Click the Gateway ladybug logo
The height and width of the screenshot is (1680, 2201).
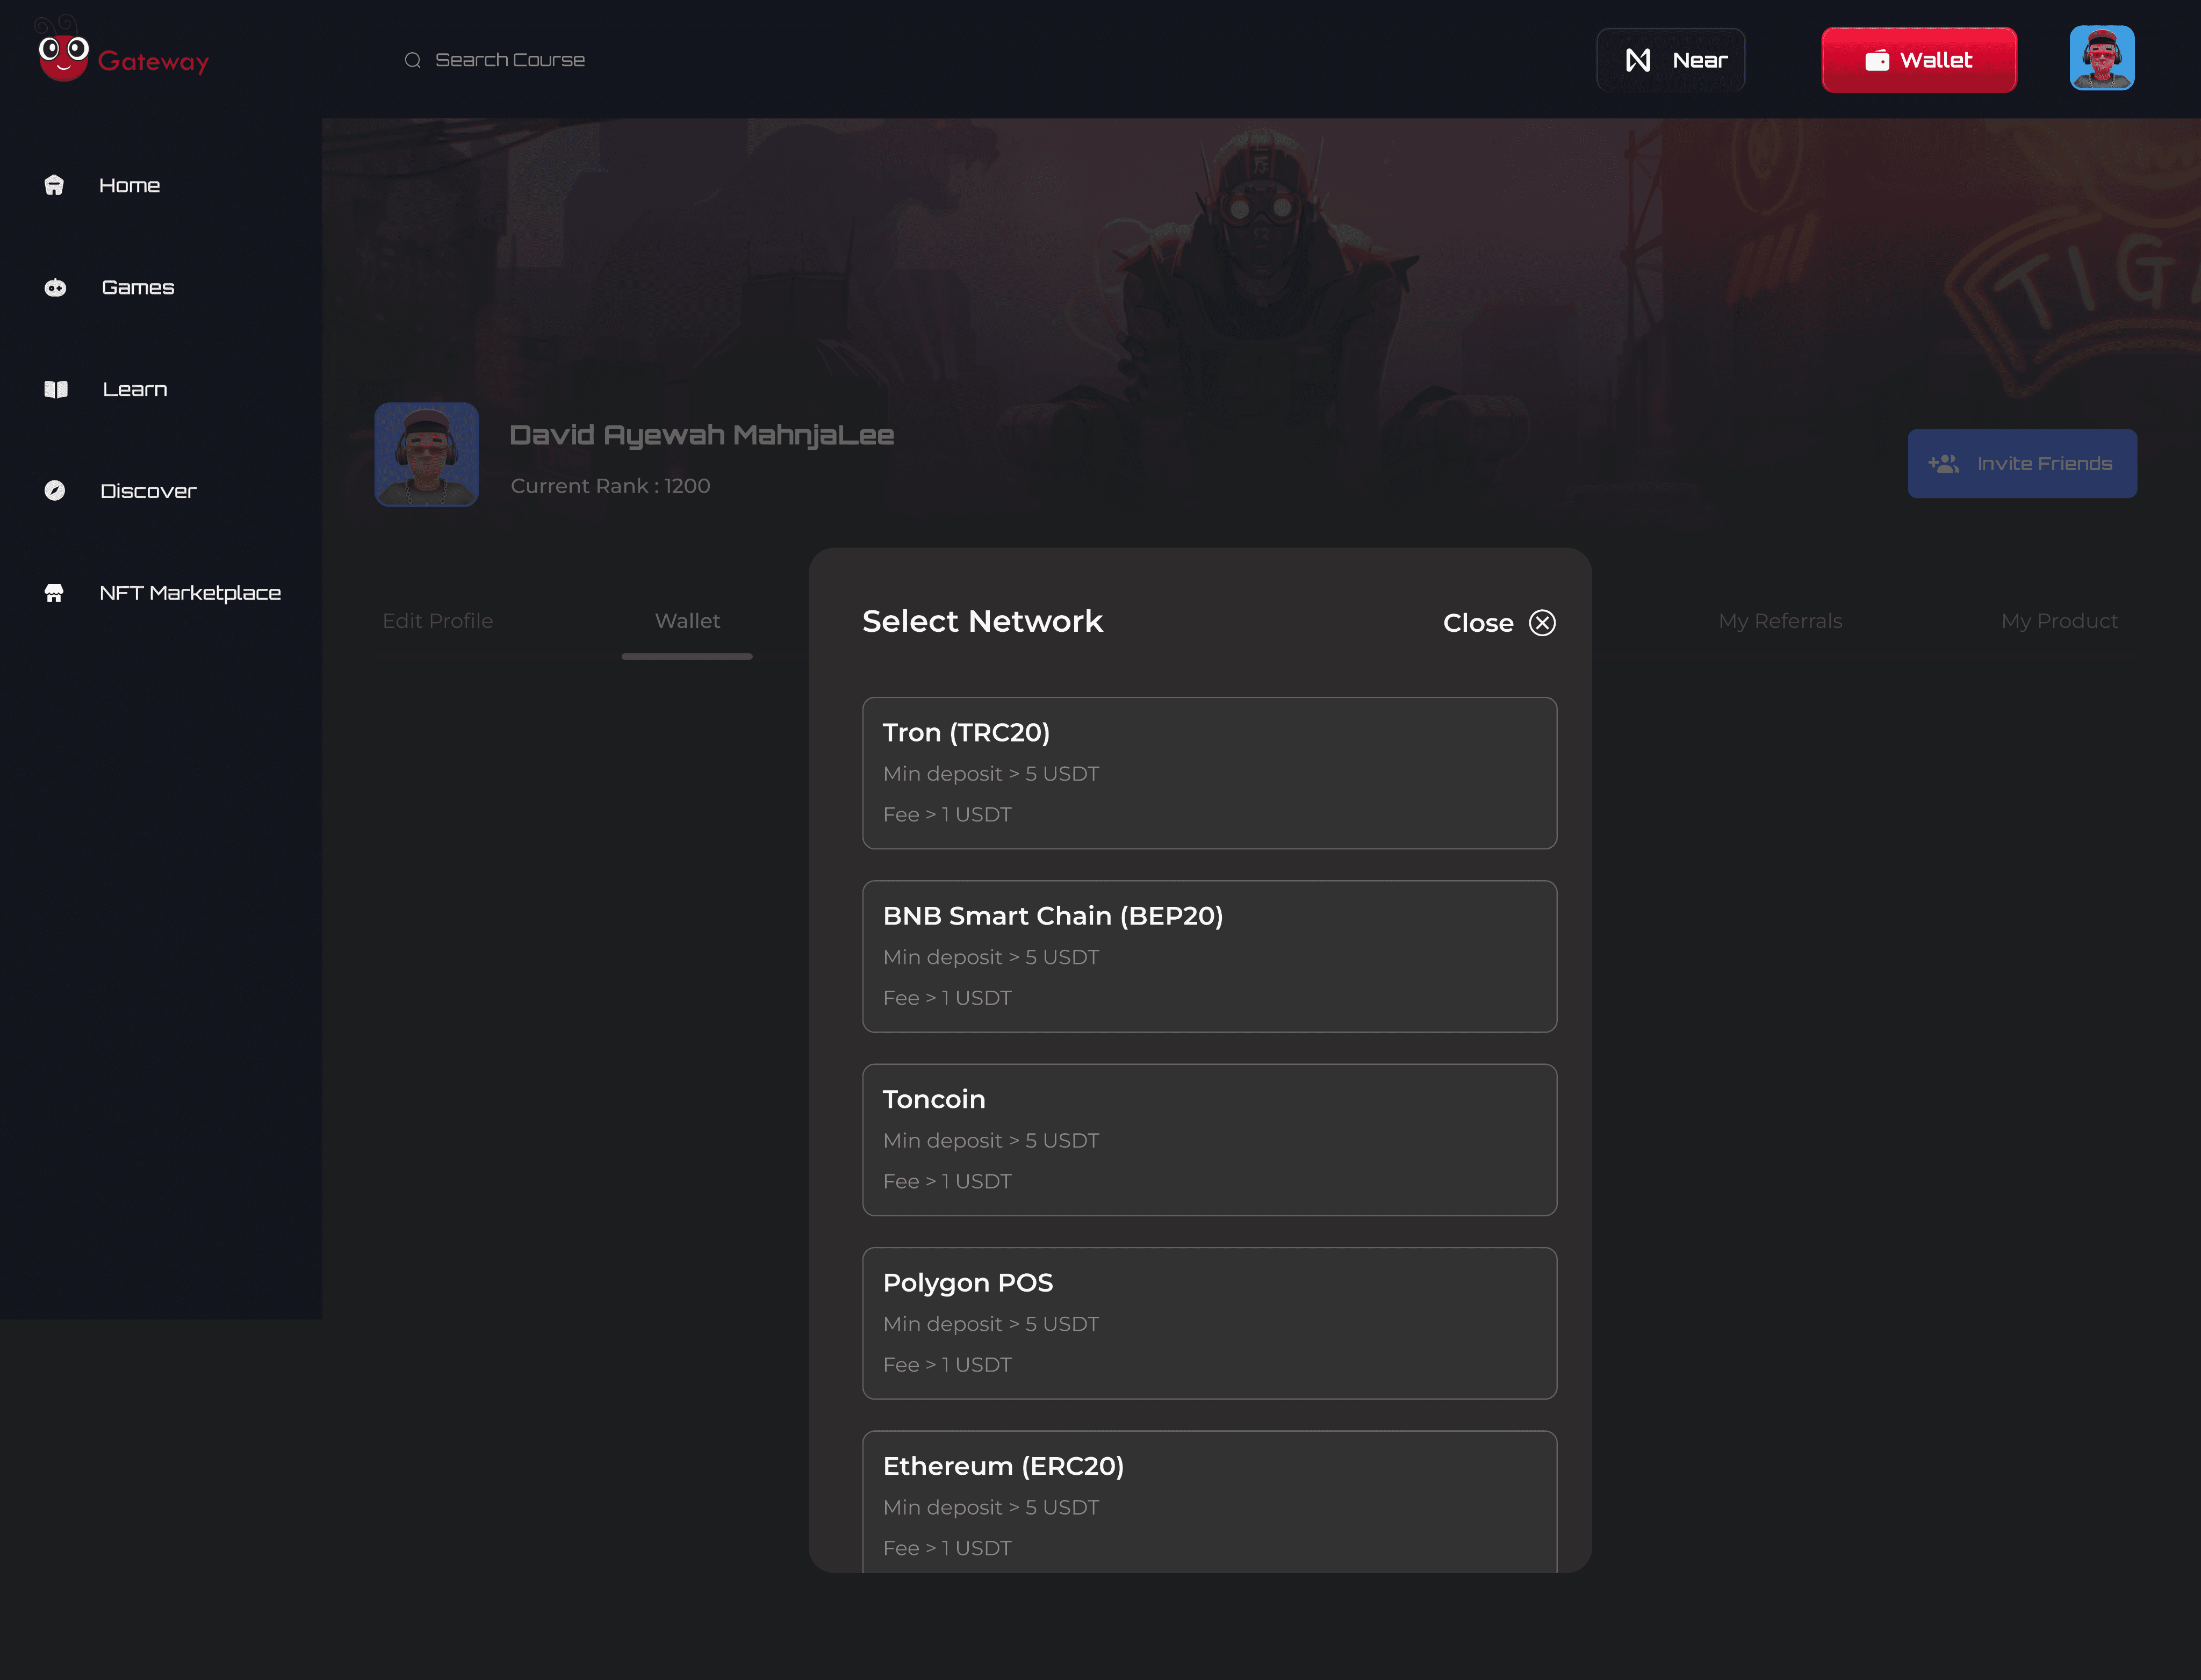click(x=63, y=57)
